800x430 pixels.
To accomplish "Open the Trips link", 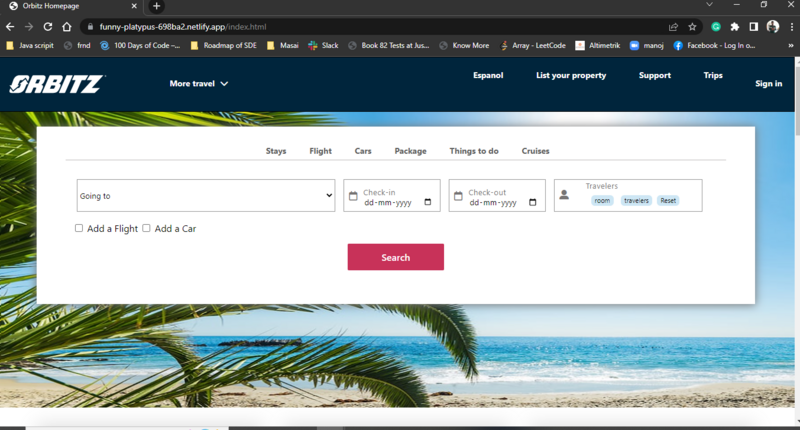I will pos(713,75).
